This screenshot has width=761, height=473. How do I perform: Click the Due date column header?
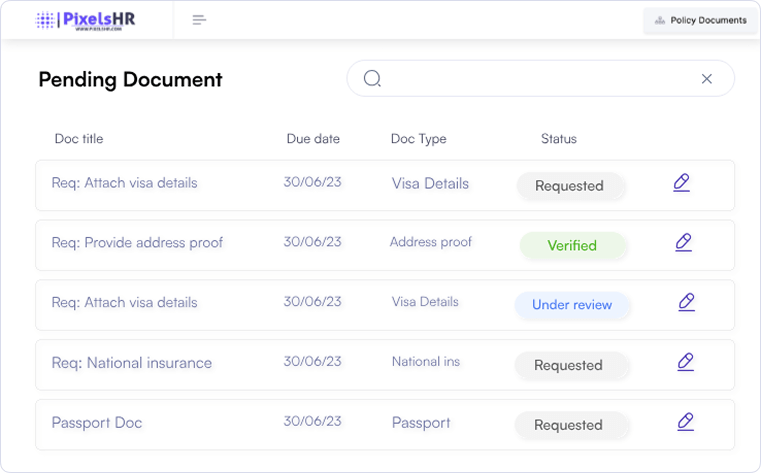tap(313, 139)
